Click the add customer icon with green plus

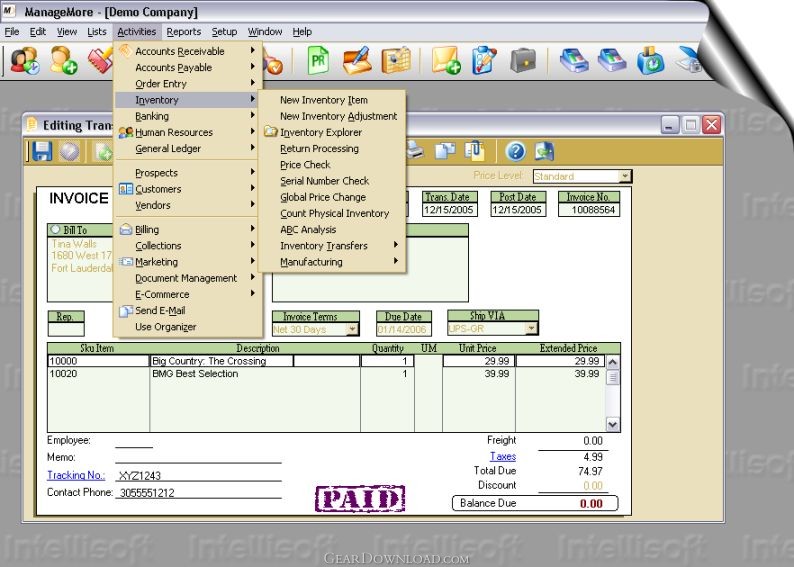pyautogui.click(x=64, y=61)
